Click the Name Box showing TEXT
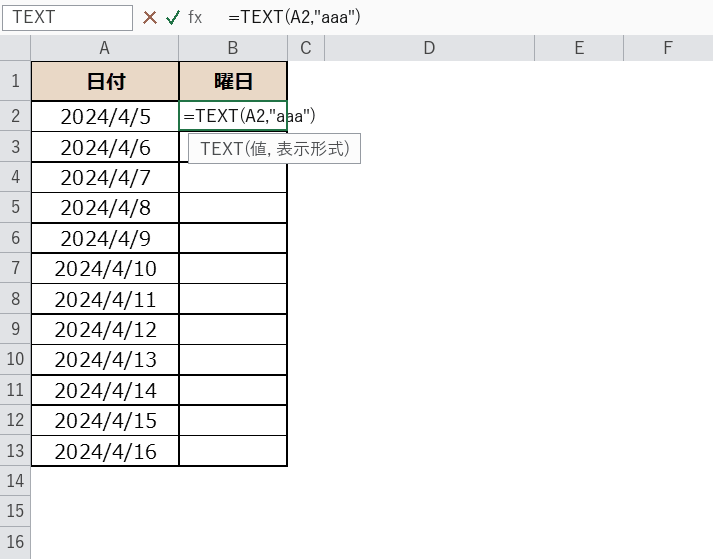The width and height of the screenshot is (713, 559). (x=67, y=18)
